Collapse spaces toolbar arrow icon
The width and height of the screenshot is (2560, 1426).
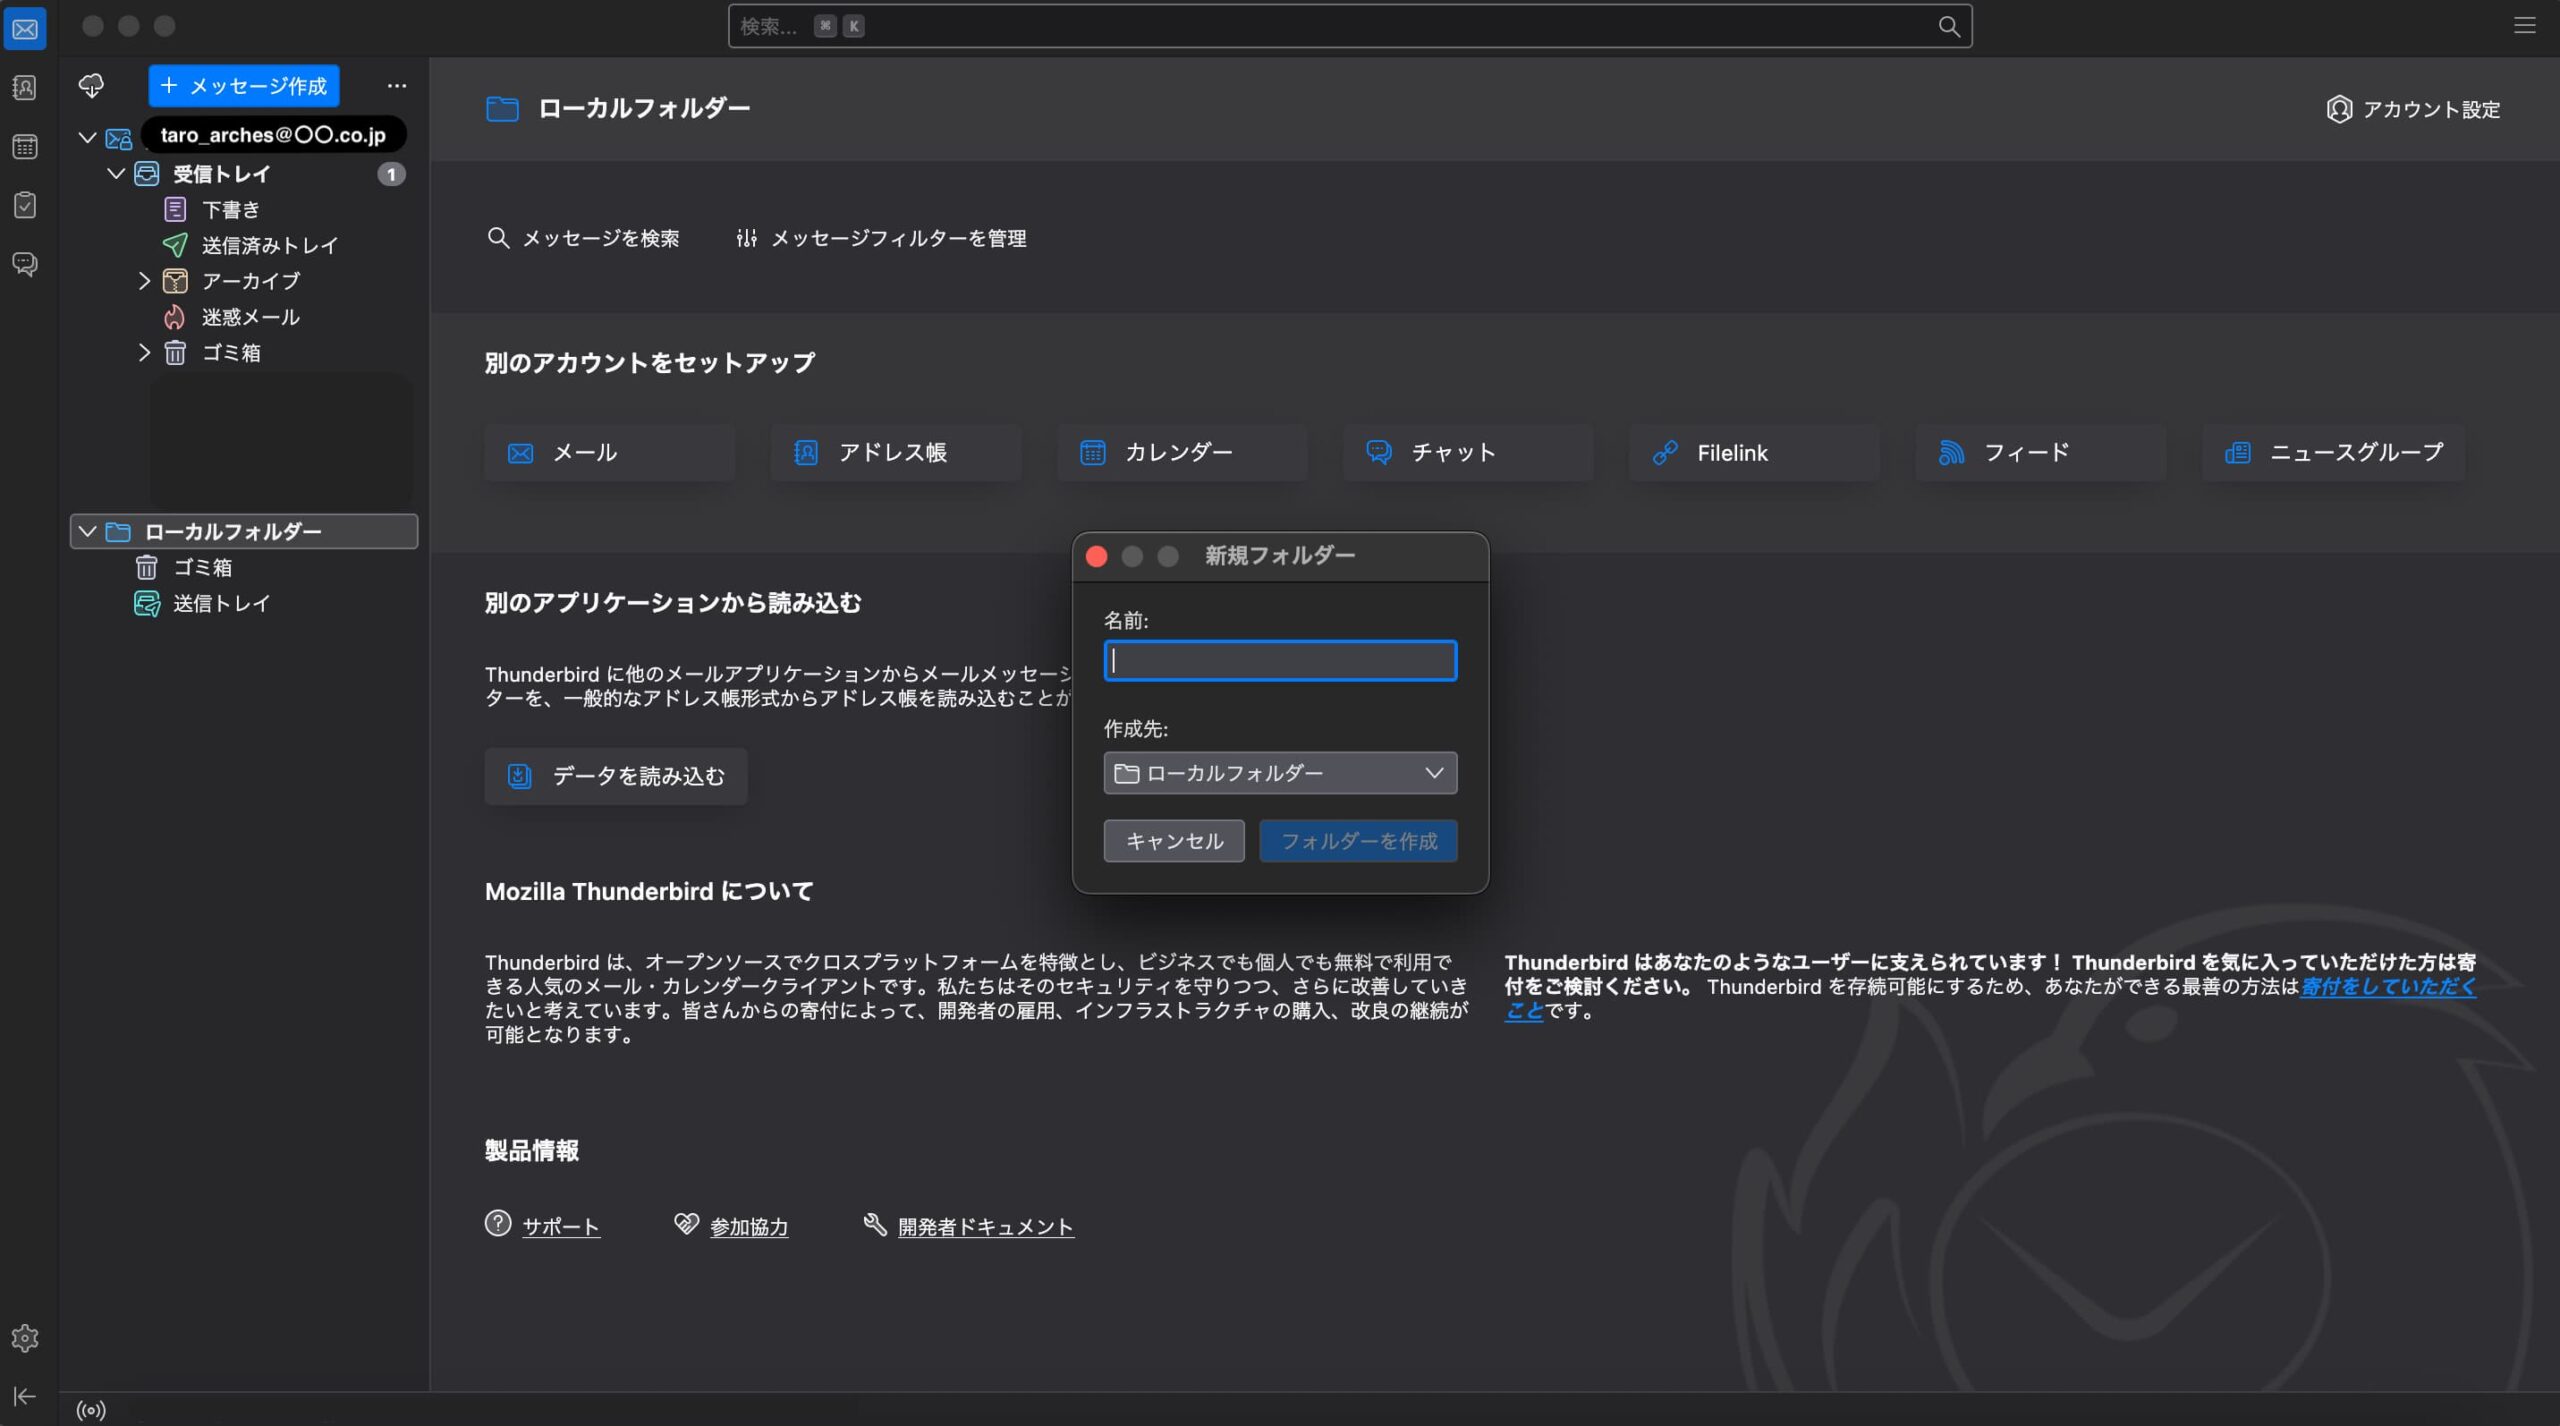tap(25, 1396)
